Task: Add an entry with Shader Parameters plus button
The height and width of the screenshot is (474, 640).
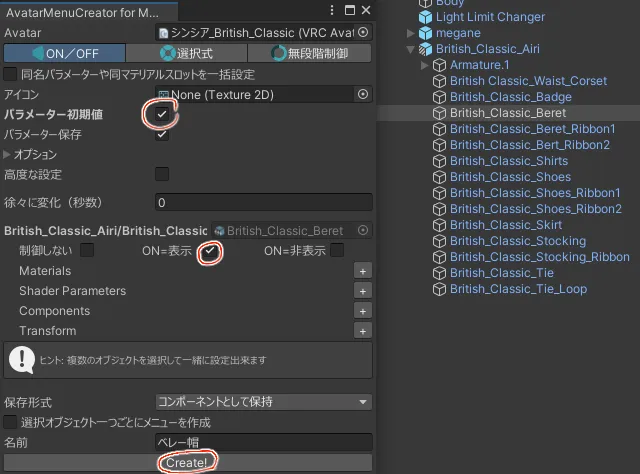Action: (x=363, y=291)
